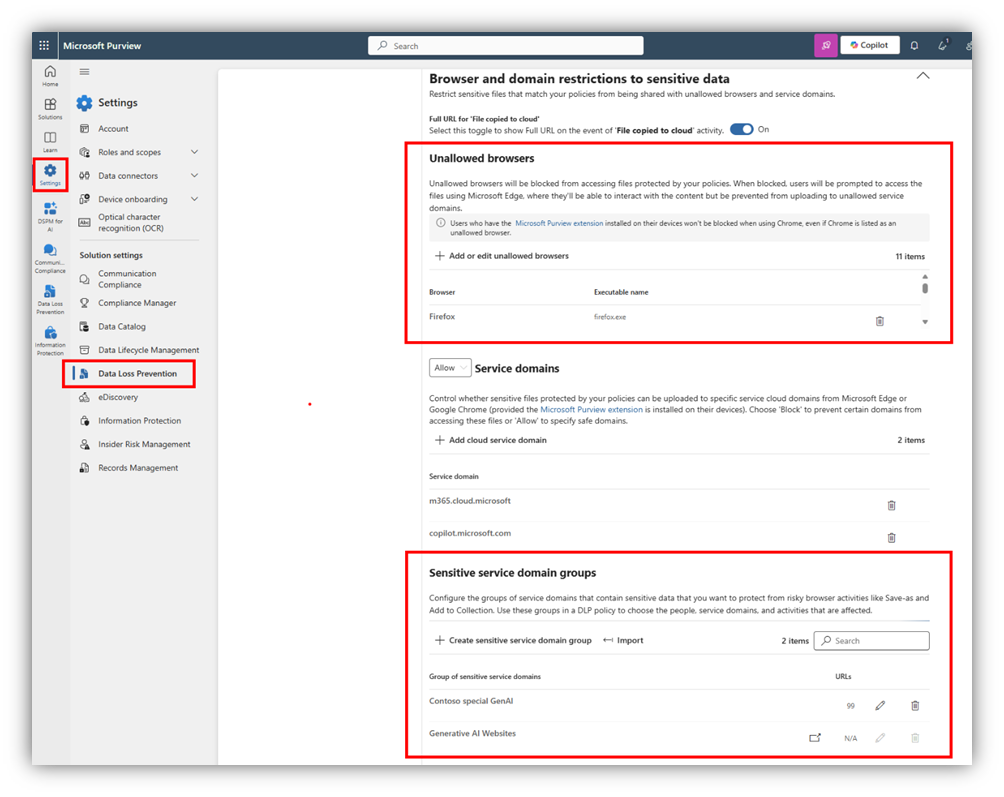Open eDiscovery settings
1004x797 pixels.
click(118, 397)
